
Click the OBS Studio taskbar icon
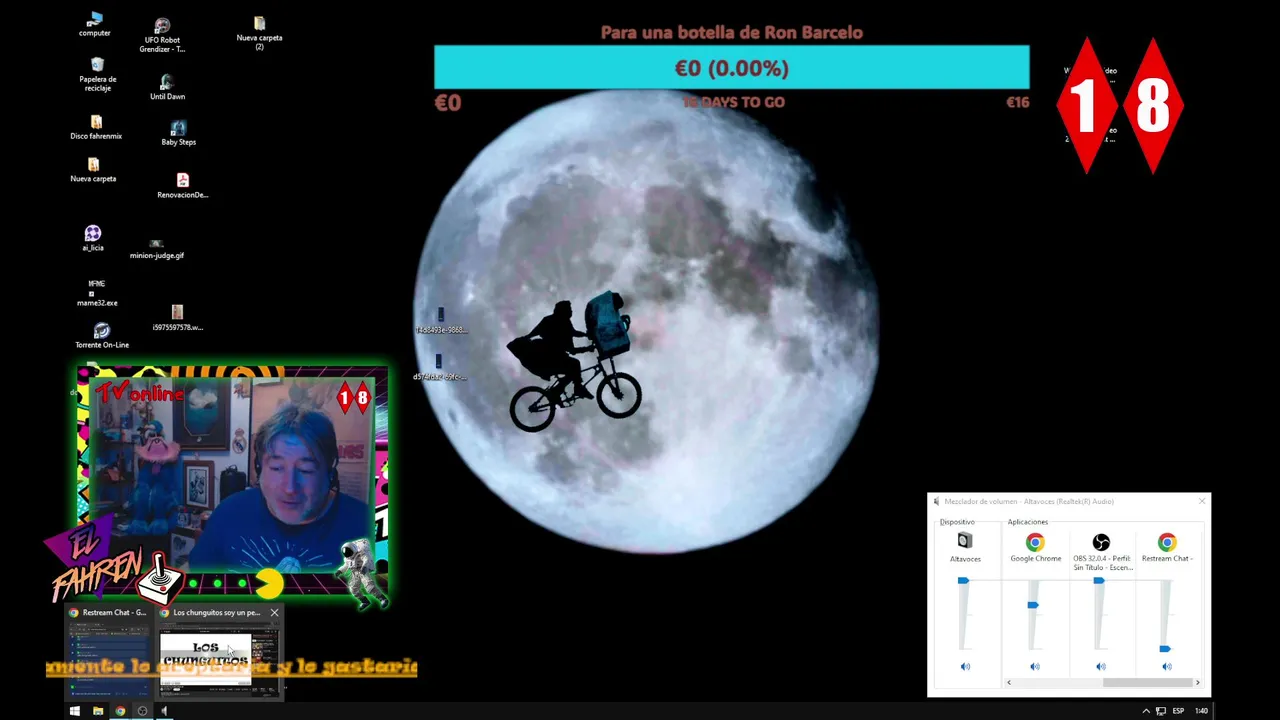142,711
